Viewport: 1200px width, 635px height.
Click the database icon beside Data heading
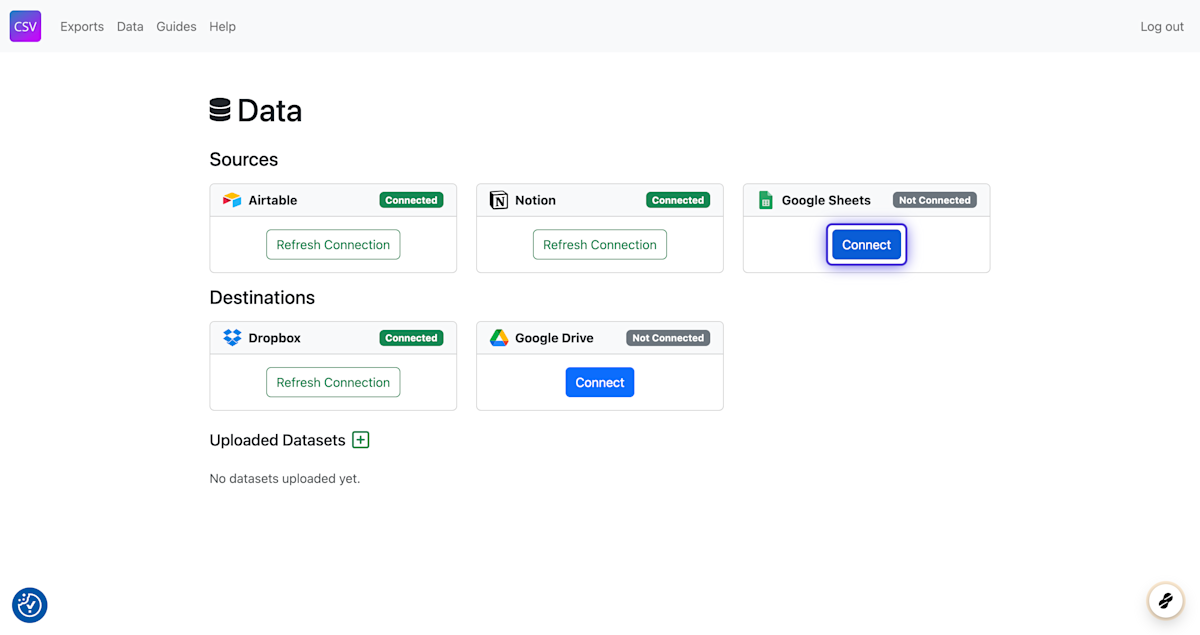(219, 109)
